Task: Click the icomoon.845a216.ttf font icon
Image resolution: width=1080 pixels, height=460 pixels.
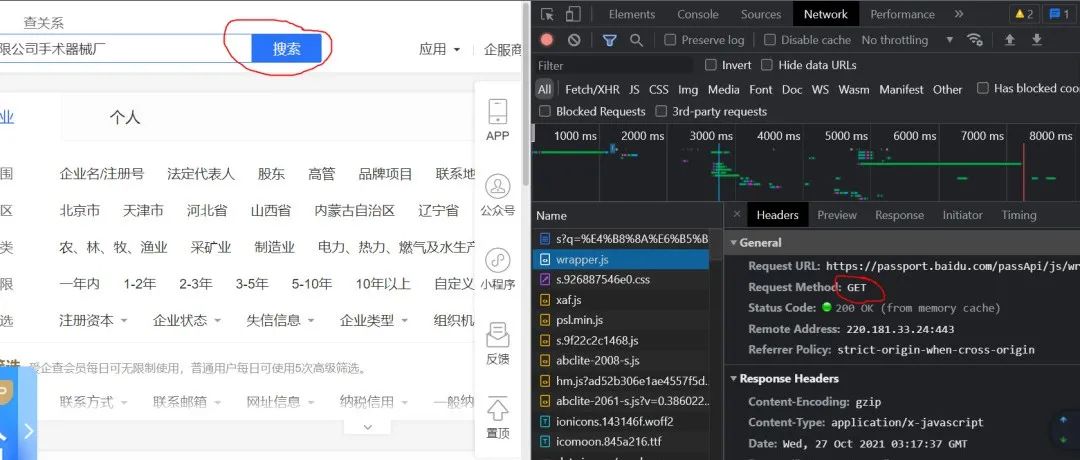Action: (545, 441)
